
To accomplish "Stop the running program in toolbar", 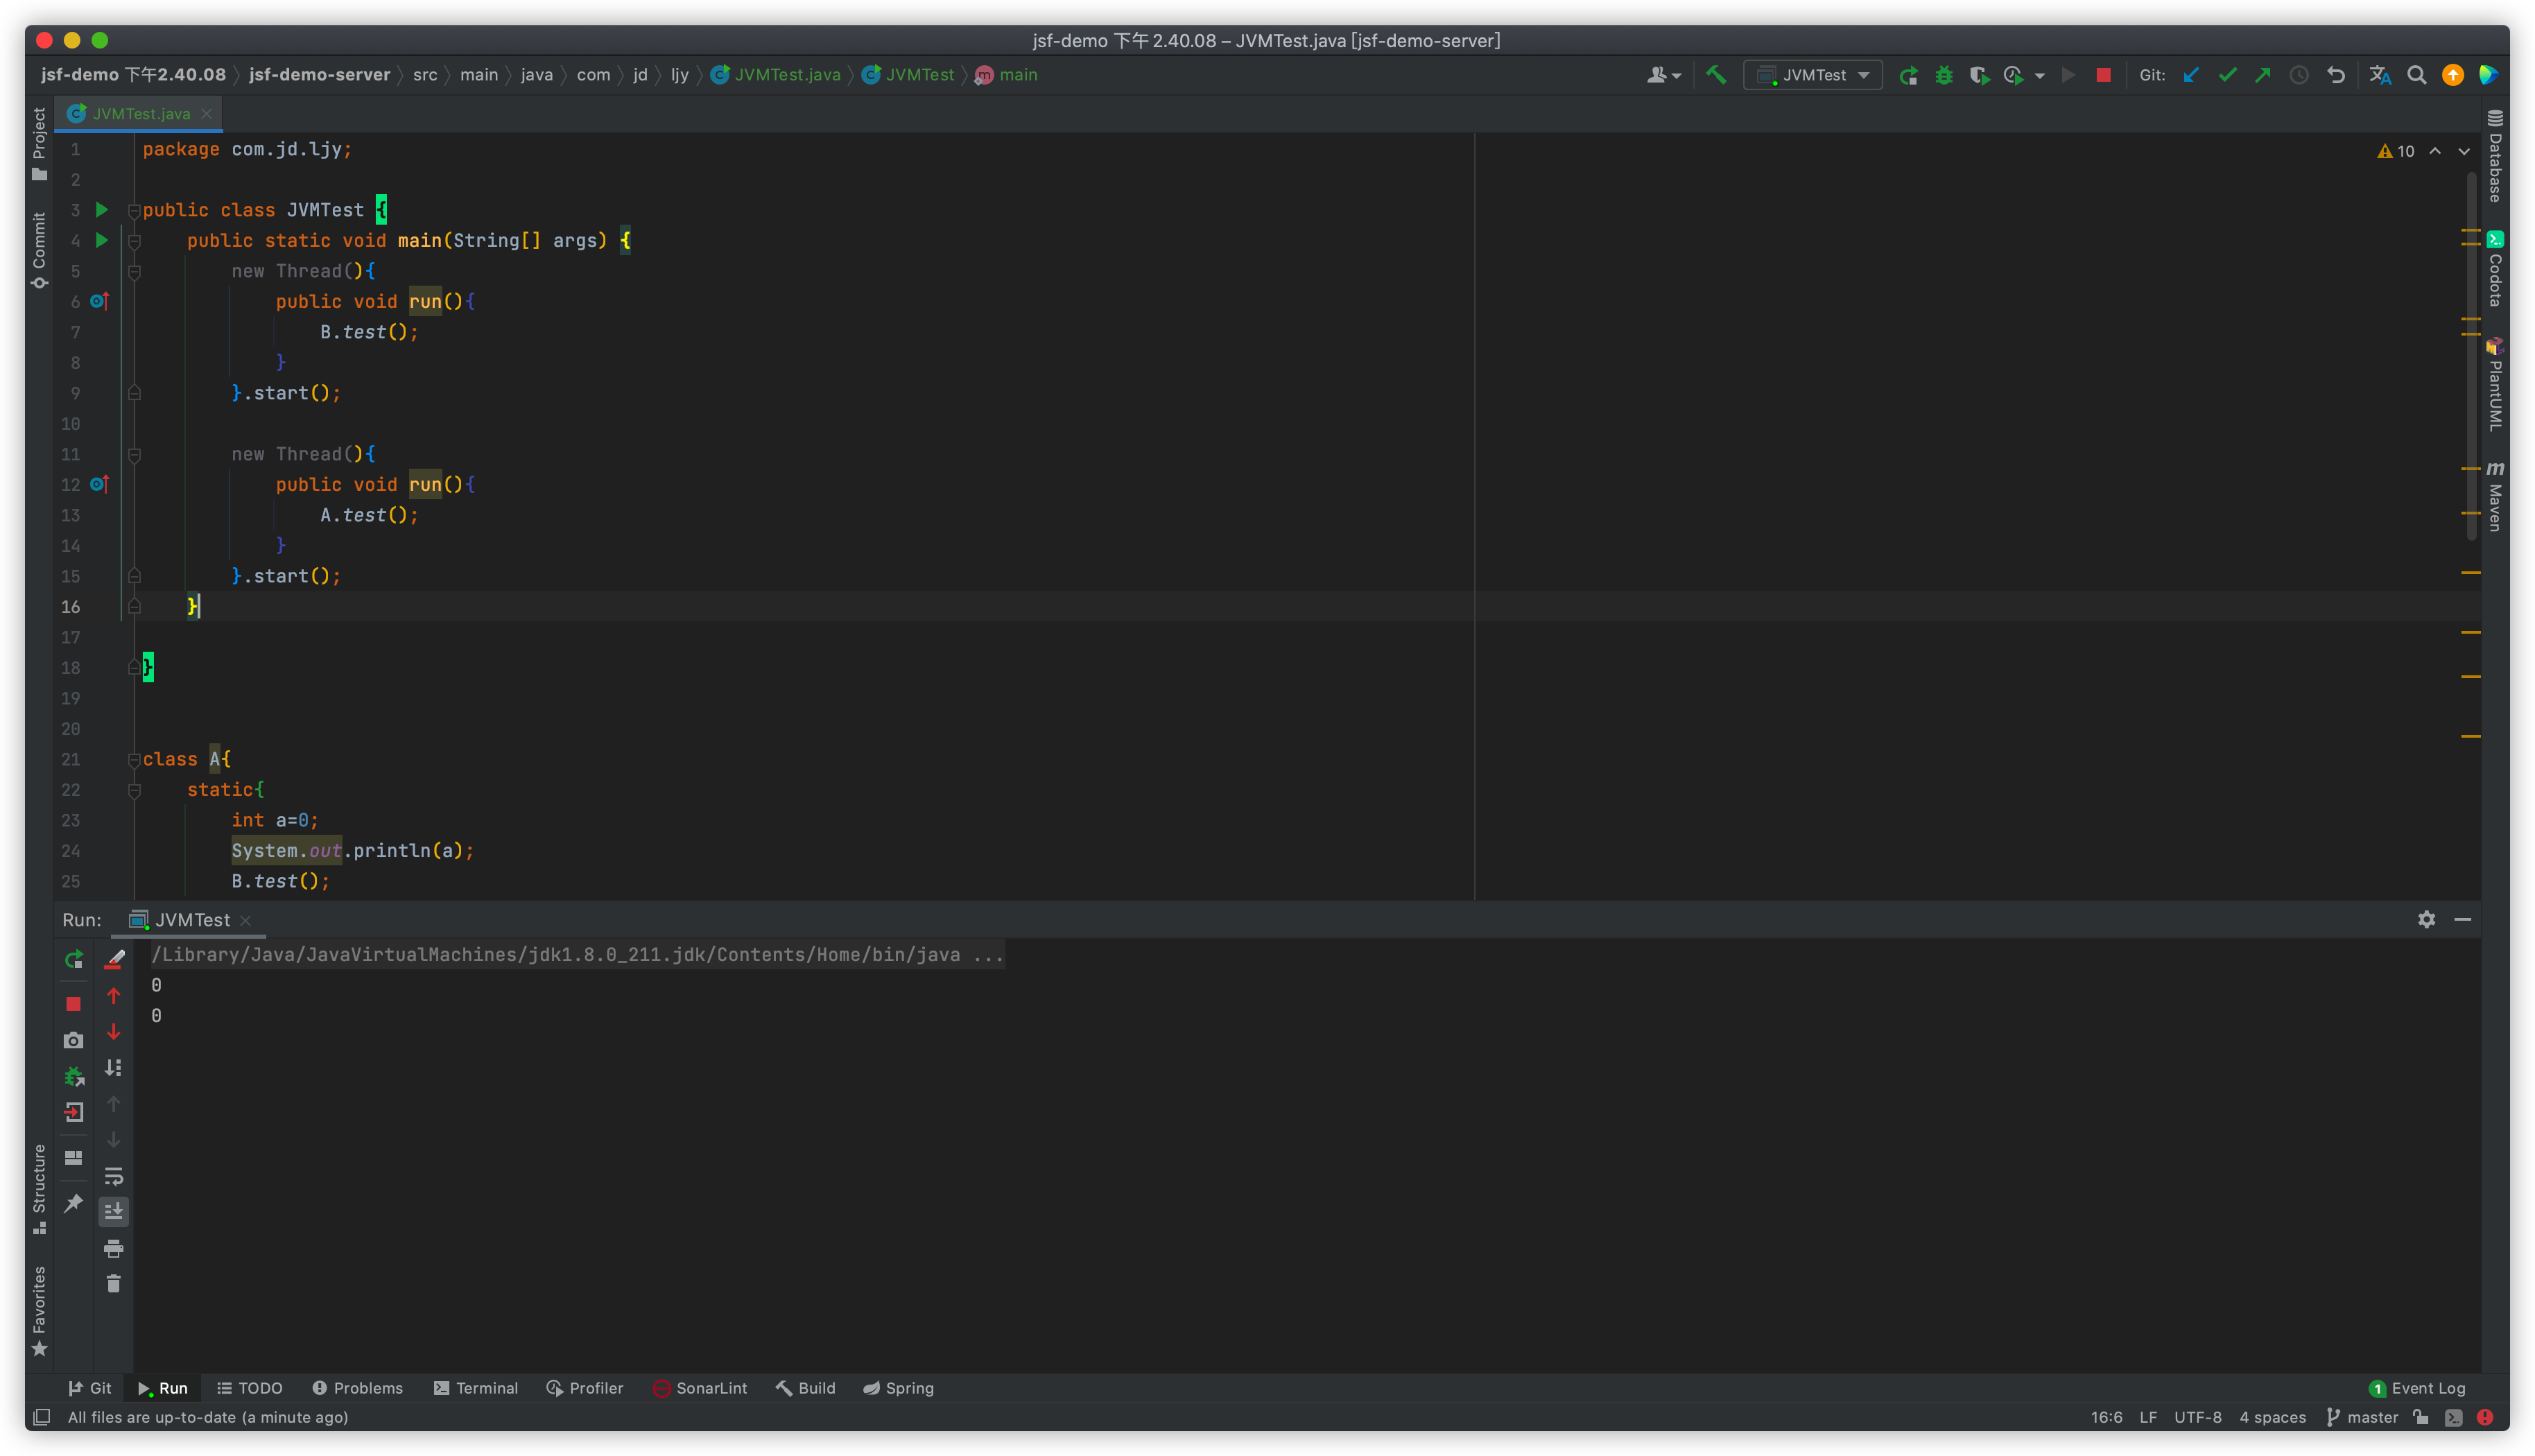I will (x=2103, y=75).
